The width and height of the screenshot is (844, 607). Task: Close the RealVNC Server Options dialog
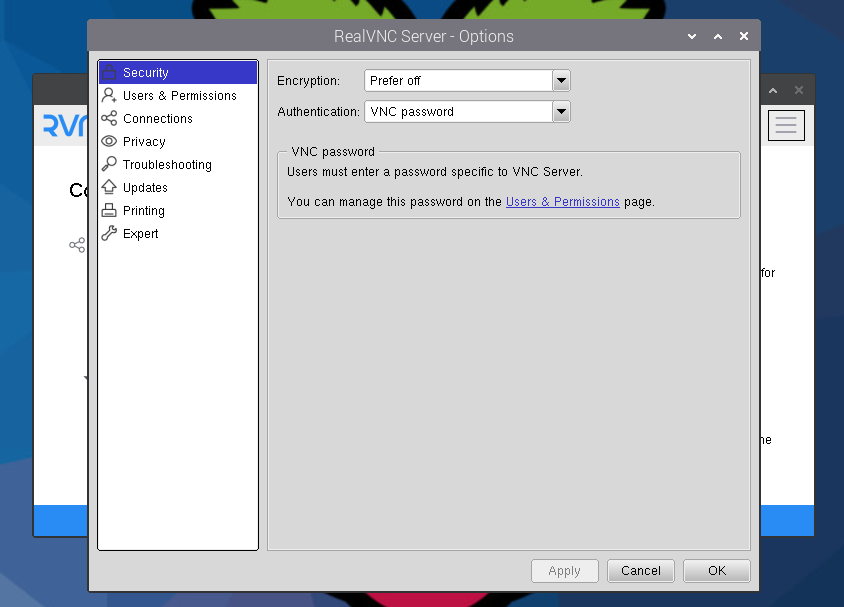pyautogui.click(x=744, y=36)
